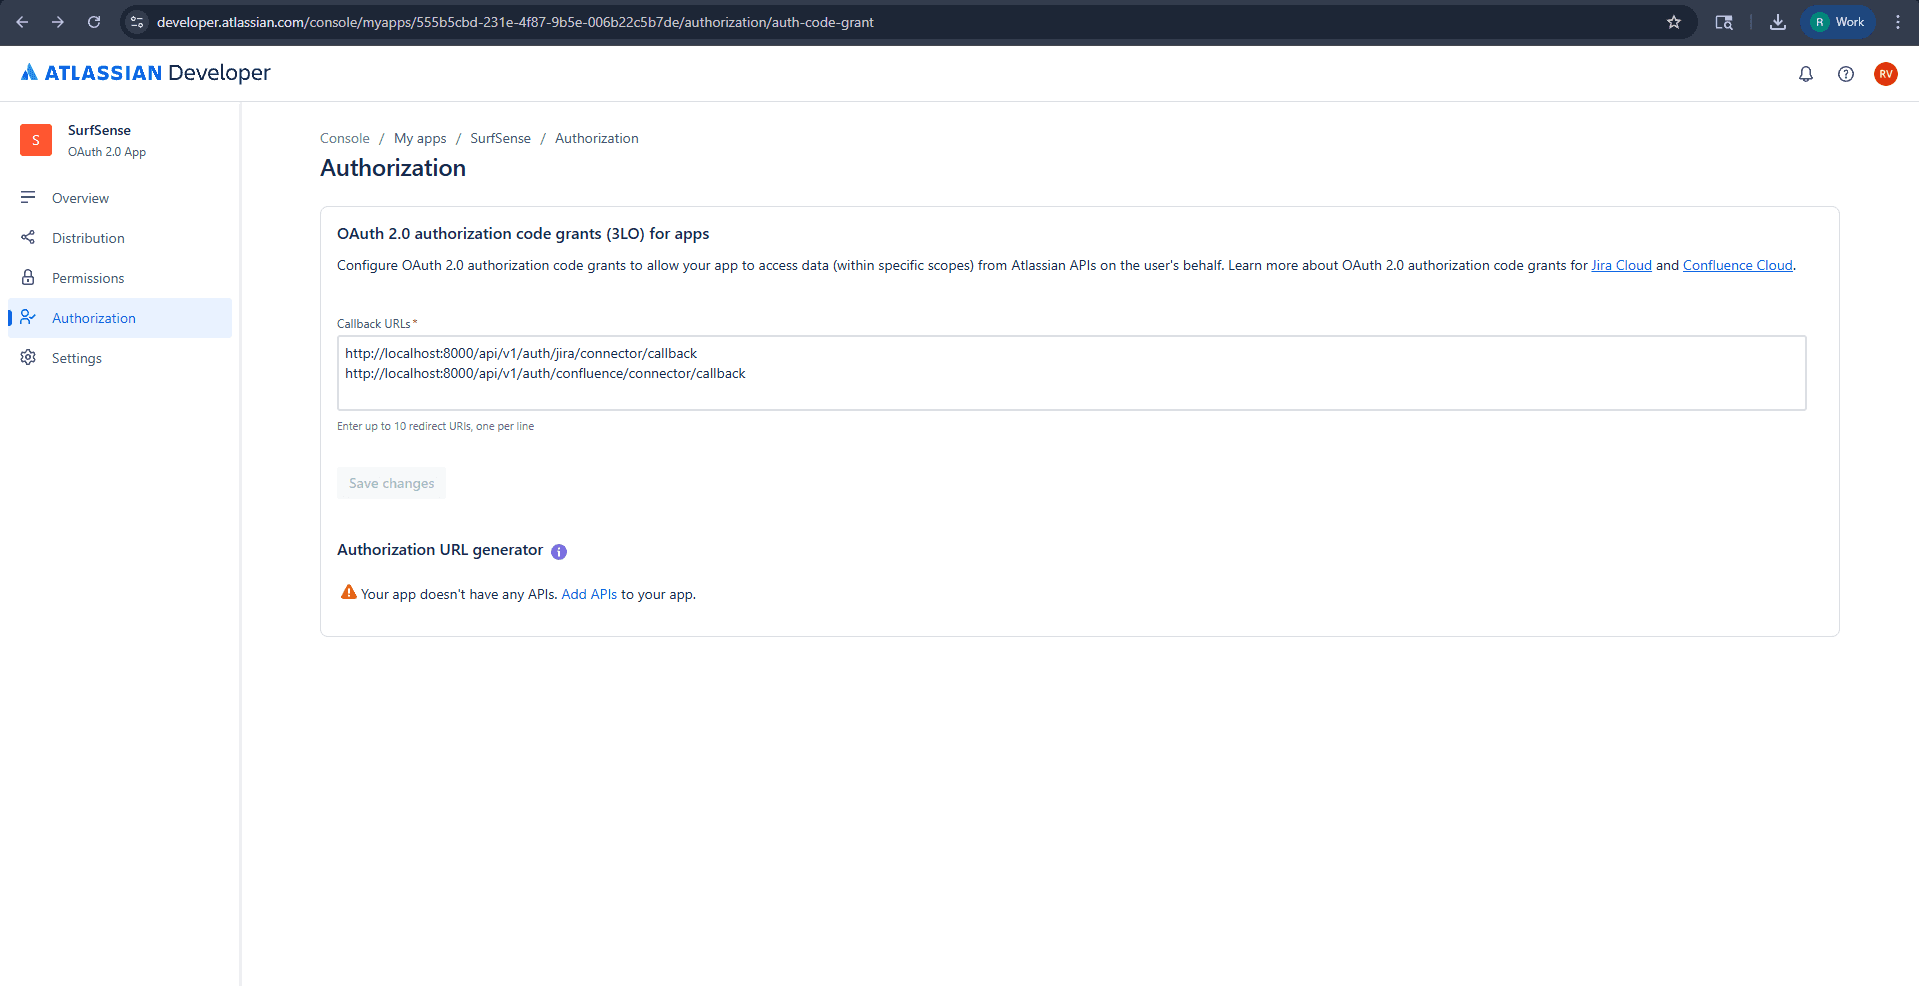Screen dimensions: 1919x986
Task: Click the info icon beside Authorization URL generator
Action: coord(558,551)
